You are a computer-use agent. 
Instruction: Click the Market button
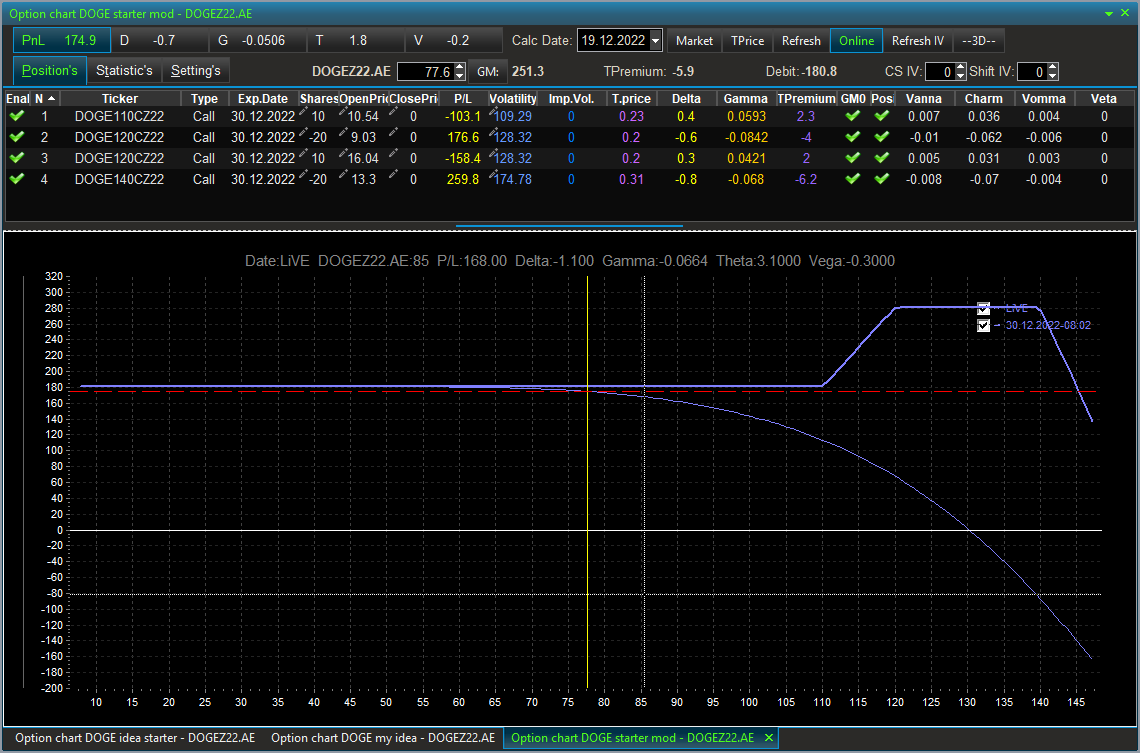694,41
